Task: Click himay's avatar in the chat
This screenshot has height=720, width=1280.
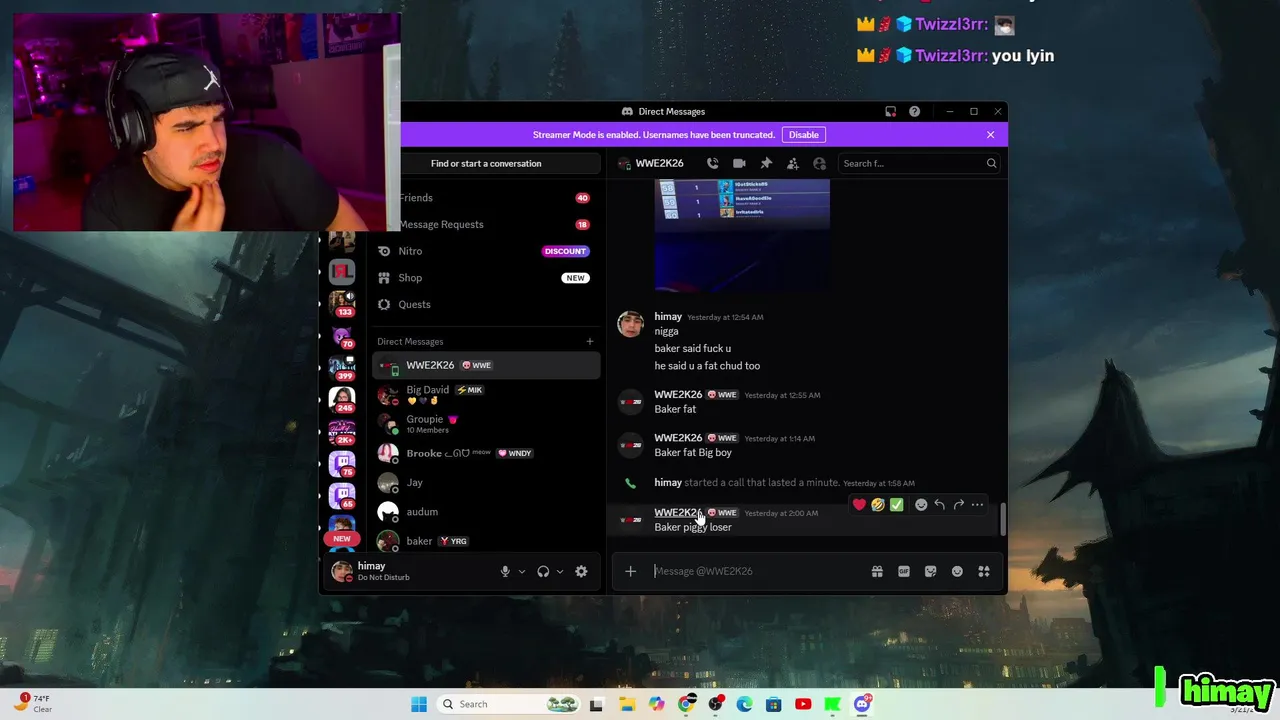Action: [630, 323]
